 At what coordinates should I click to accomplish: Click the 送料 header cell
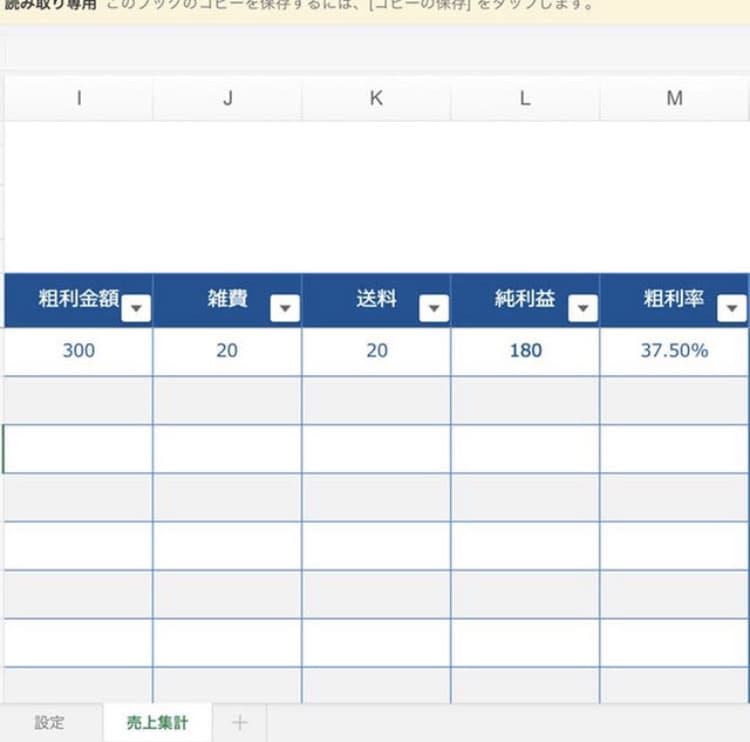click(x=376, y=300)
